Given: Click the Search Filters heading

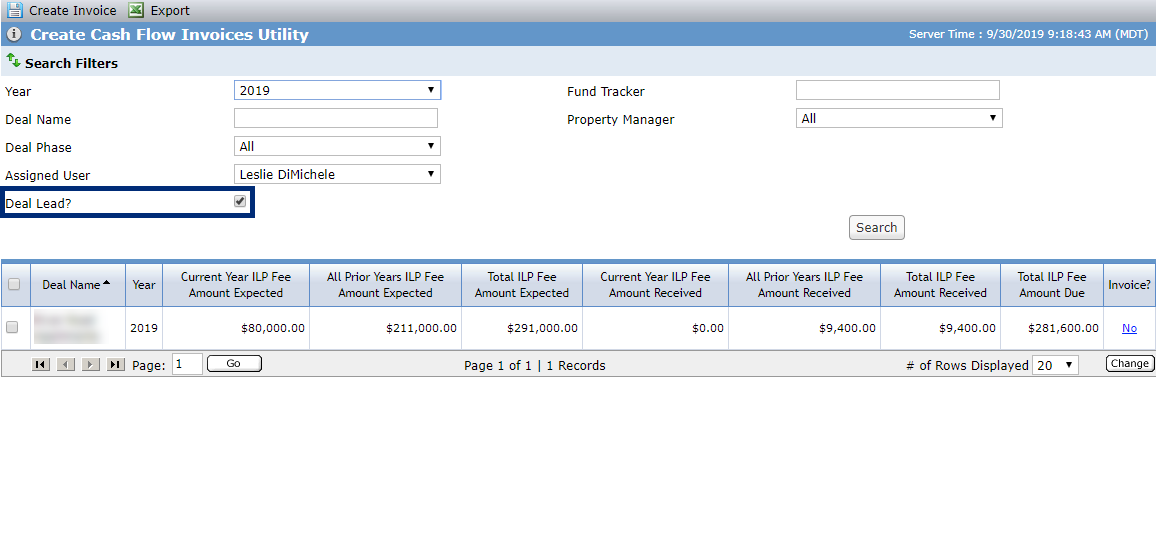Looking at the screenshot, I should pyautogui.click(x=72, y=63).
